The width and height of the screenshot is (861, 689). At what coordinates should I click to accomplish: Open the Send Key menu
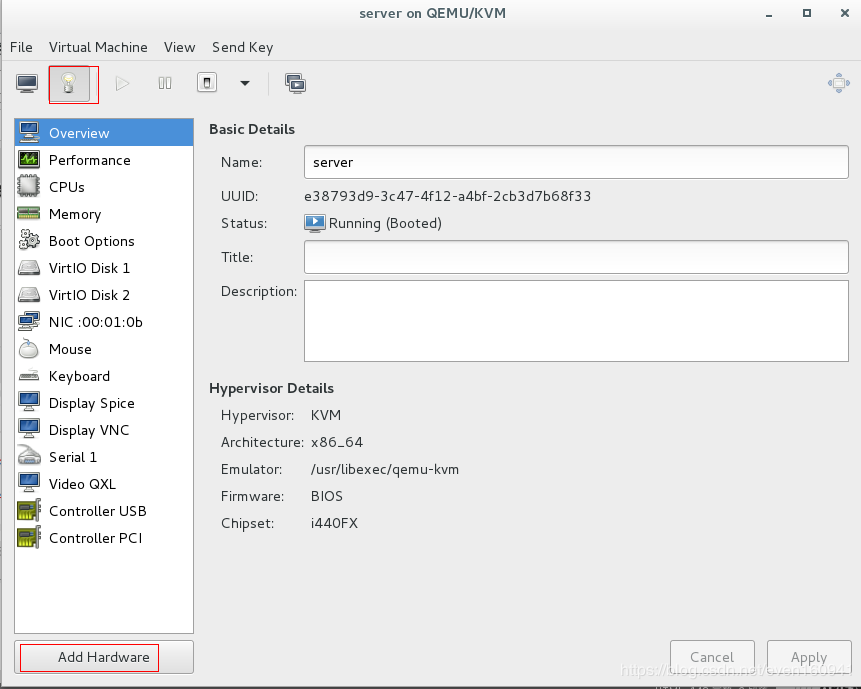click(242, 47)
